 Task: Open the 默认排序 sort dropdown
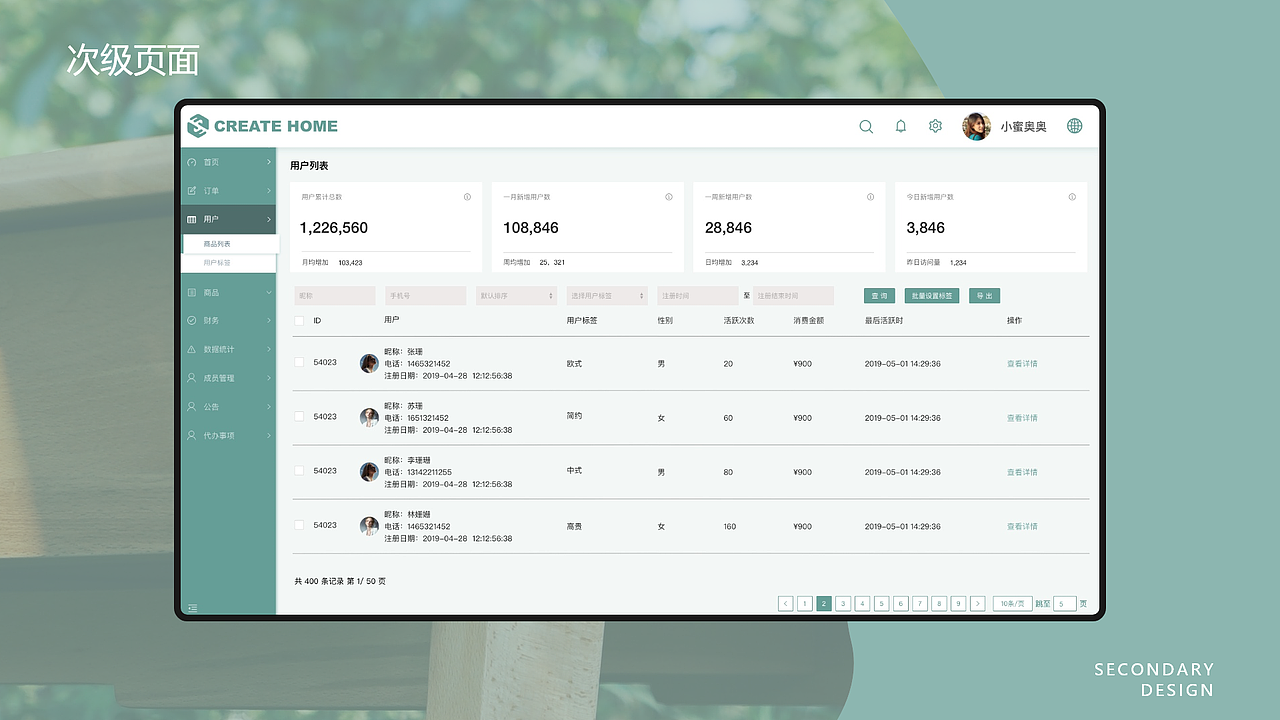coord(516,296)
